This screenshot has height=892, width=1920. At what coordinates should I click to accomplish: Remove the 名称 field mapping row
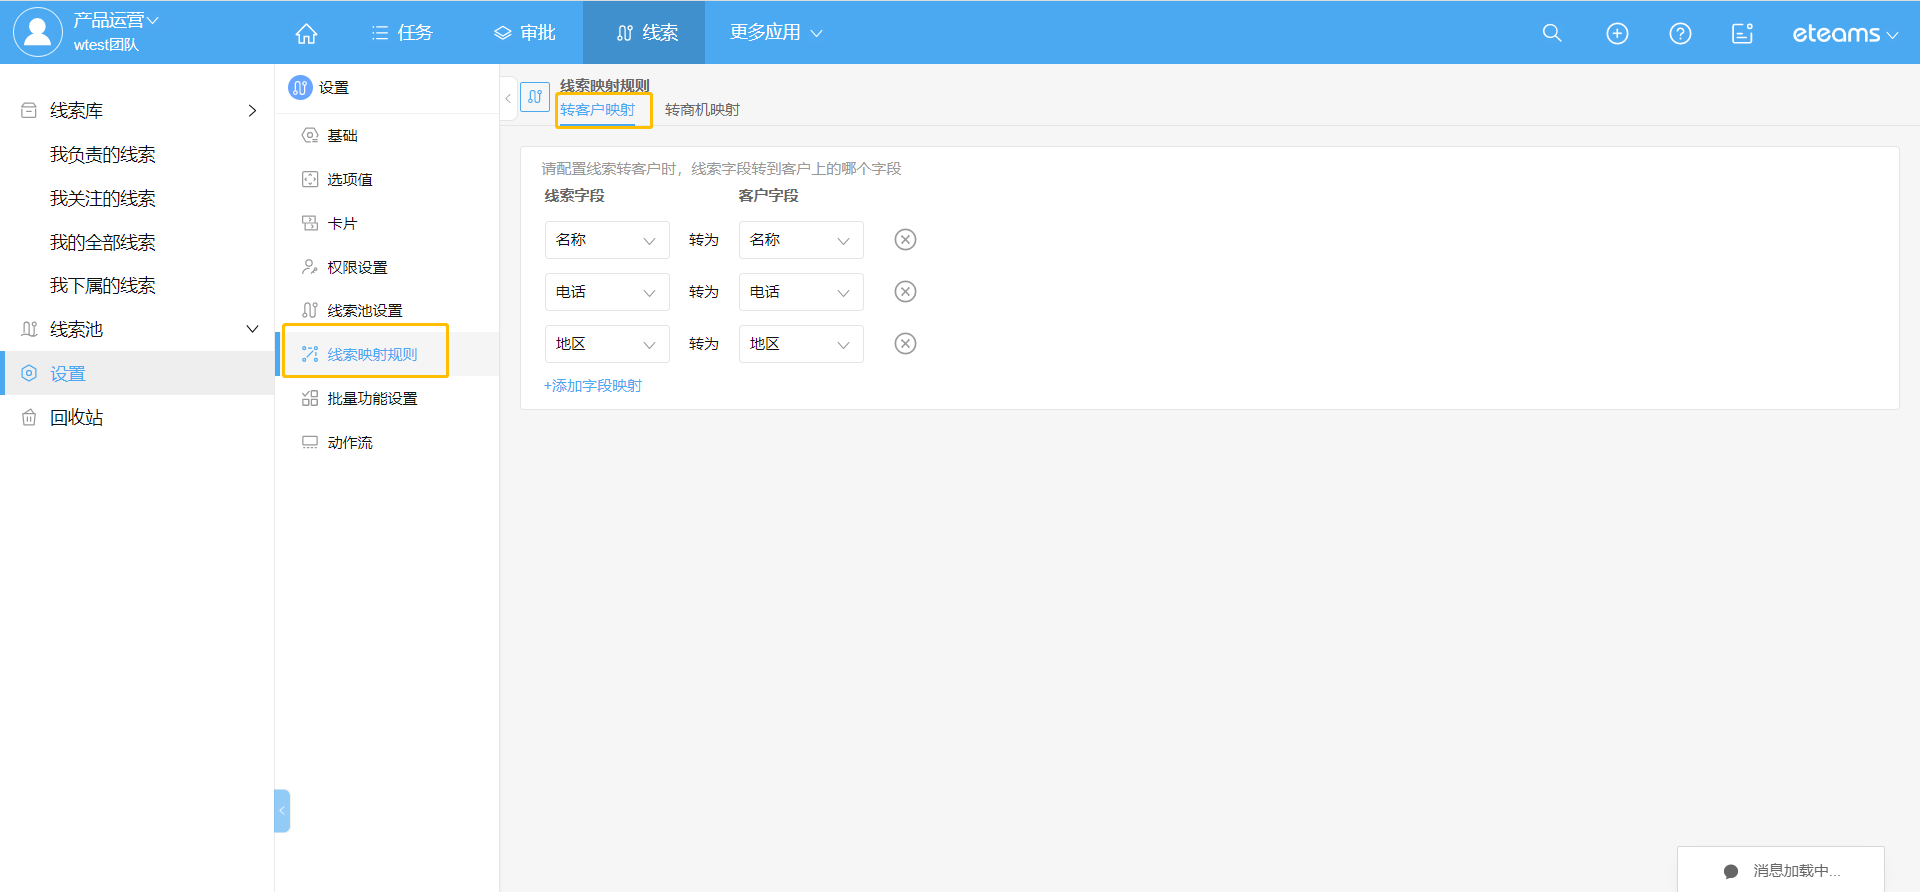[905, 240]
